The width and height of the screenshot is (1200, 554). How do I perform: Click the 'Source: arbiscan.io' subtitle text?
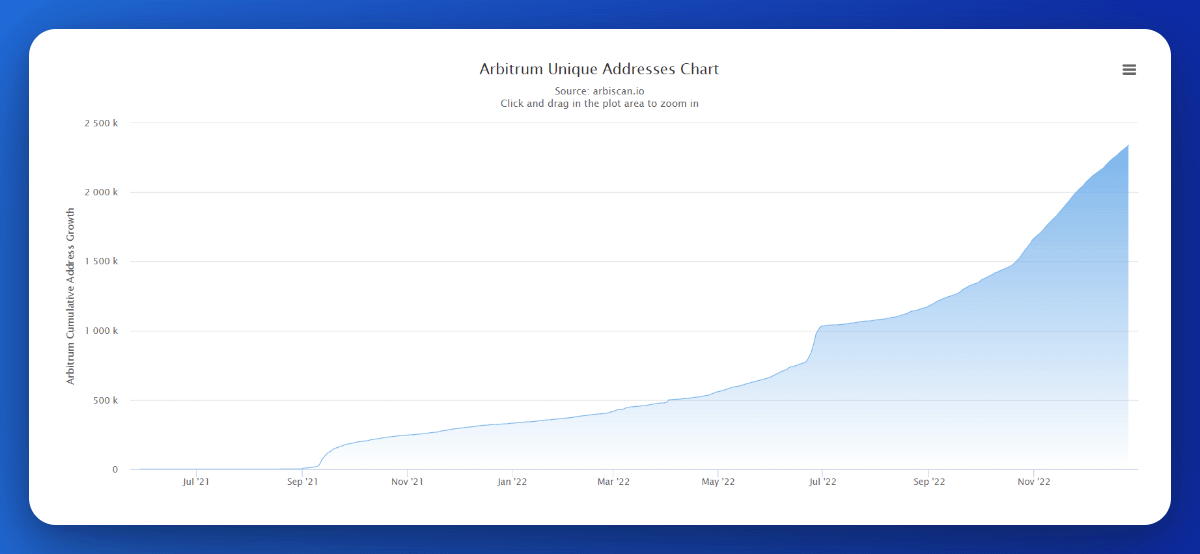tap(599, 91)
